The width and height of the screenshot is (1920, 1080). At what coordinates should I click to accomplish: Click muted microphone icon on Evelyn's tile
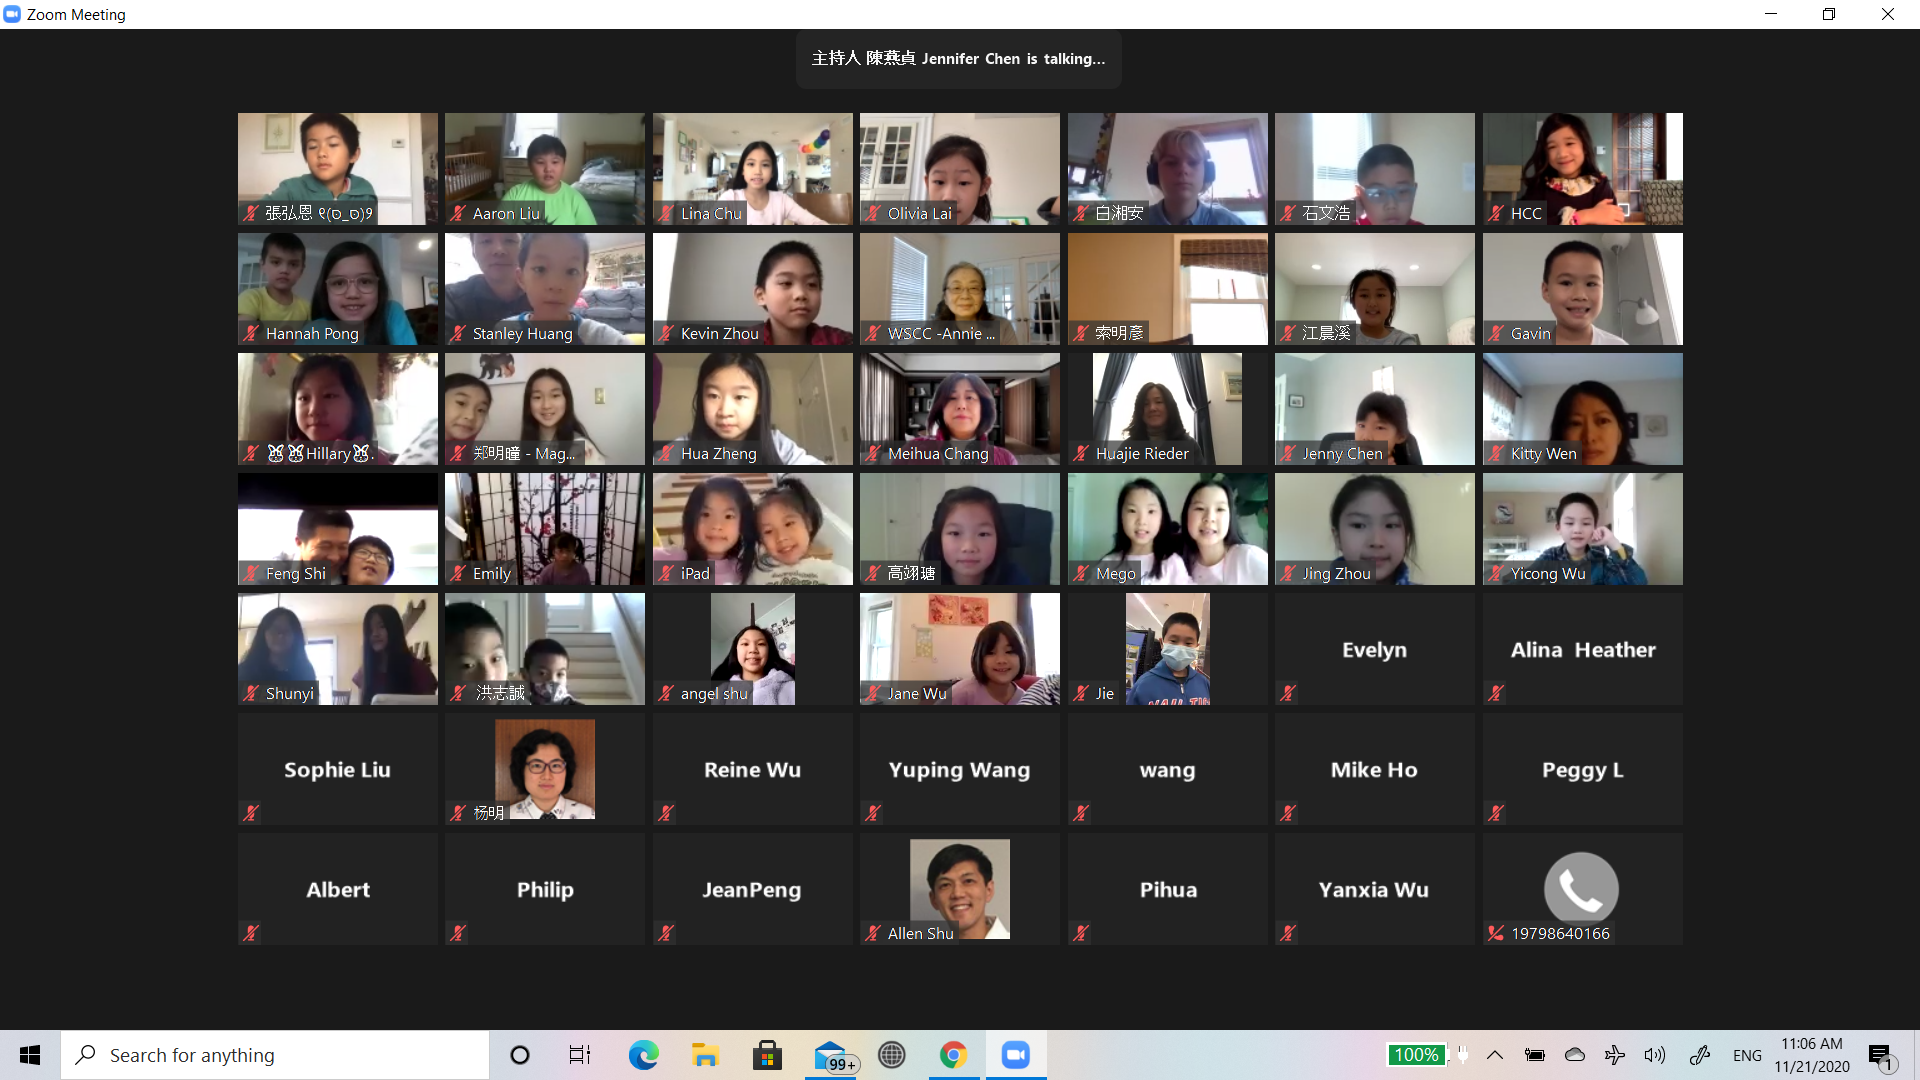coord(1288,693)
